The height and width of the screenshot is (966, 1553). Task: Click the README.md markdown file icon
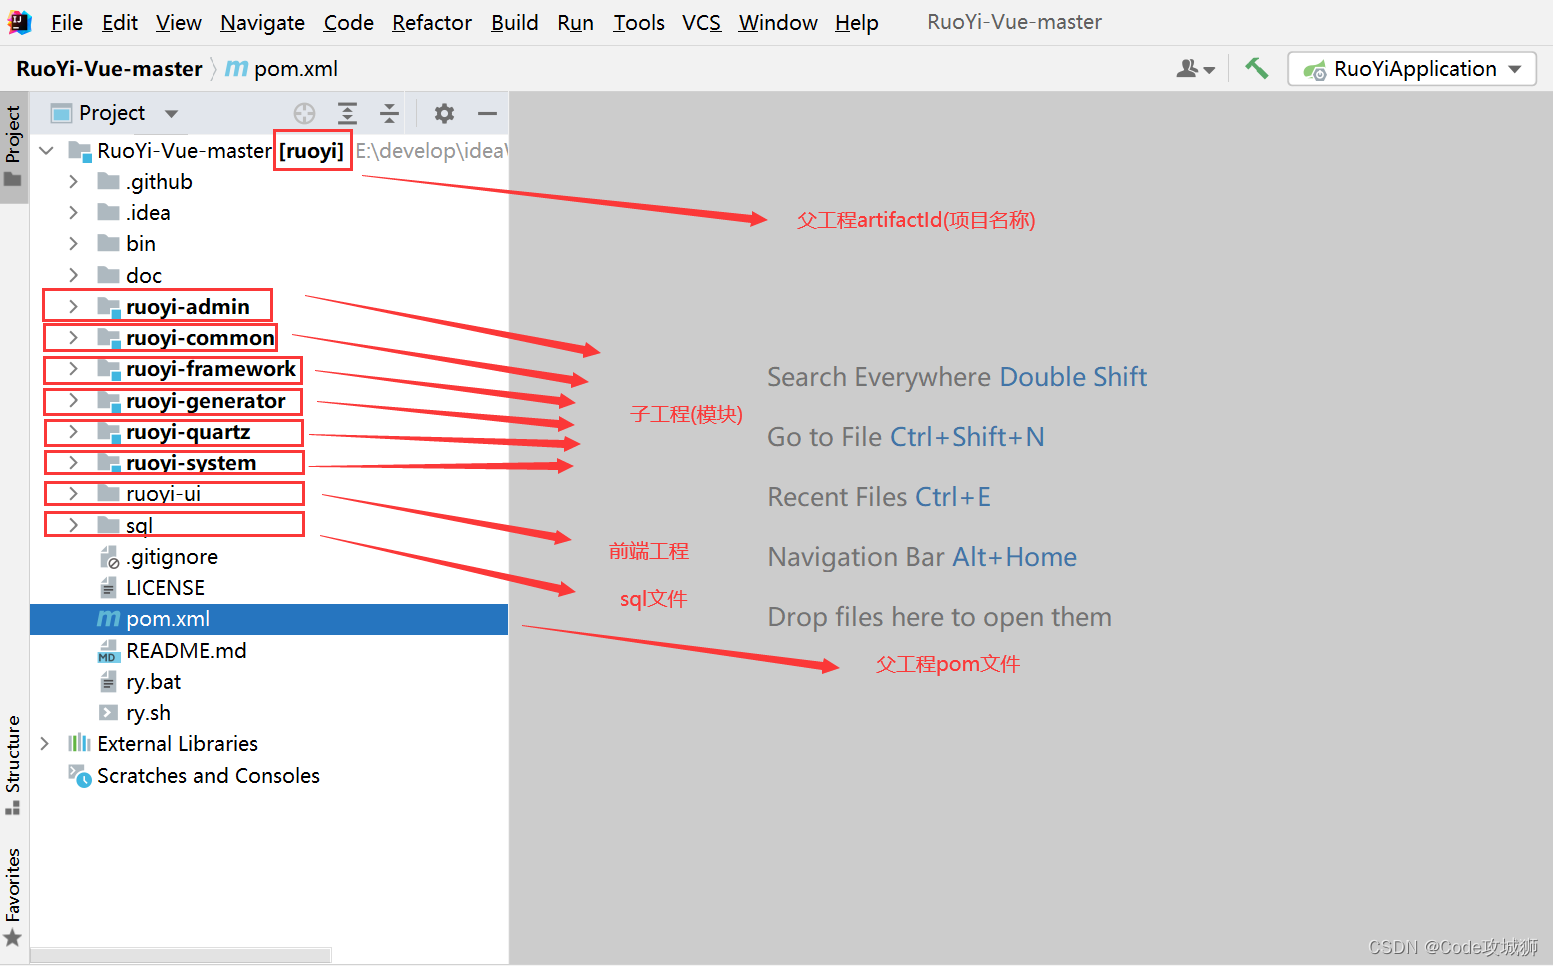109,651
